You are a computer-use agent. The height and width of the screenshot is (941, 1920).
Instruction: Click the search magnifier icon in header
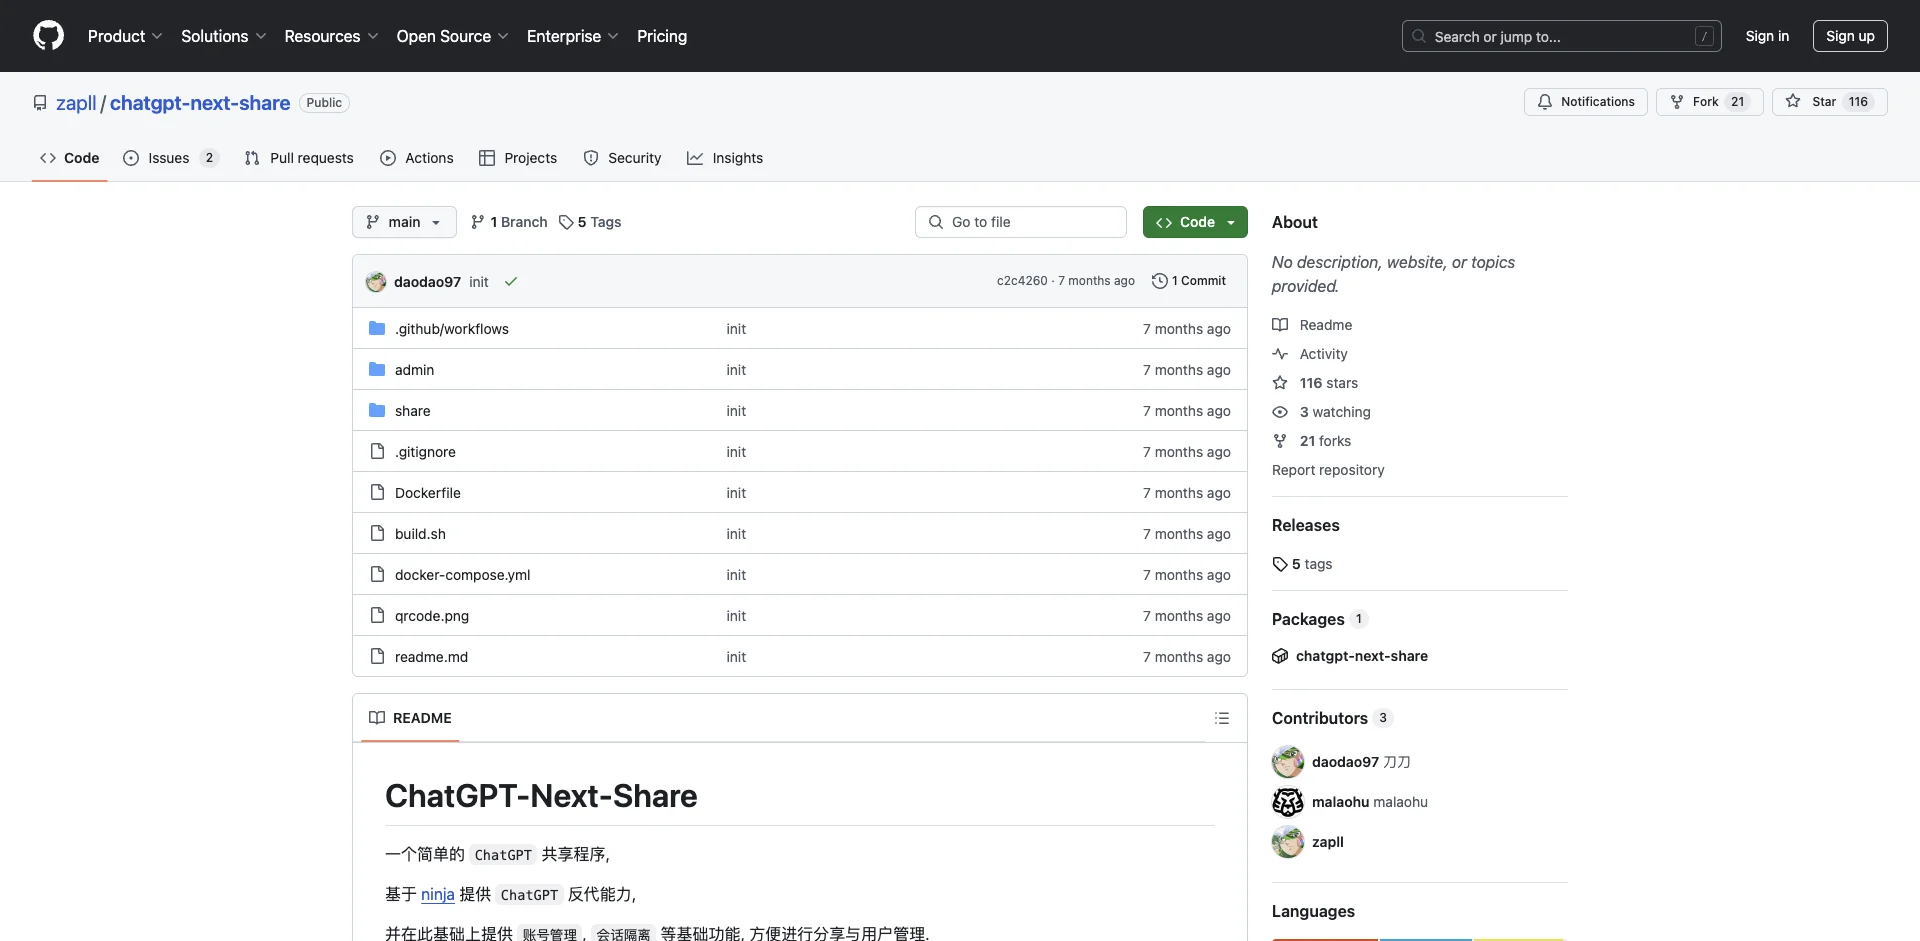[1419, 36]
